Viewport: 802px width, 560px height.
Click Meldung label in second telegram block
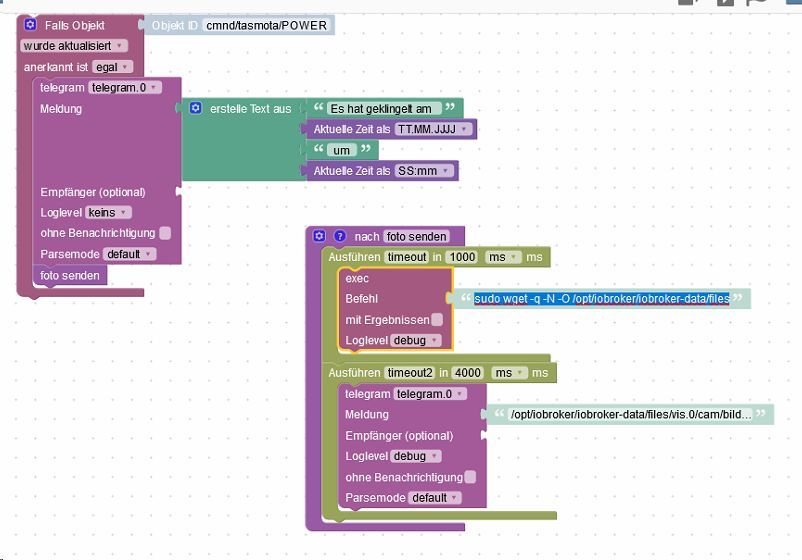(x=367, y=414)
